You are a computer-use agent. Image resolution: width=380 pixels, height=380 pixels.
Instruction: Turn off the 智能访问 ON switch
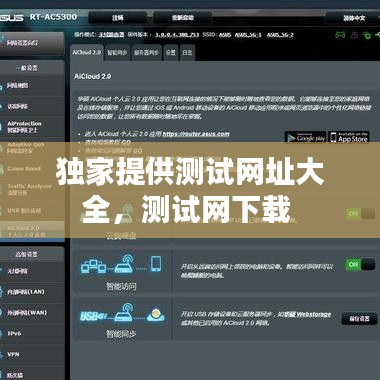360,265
